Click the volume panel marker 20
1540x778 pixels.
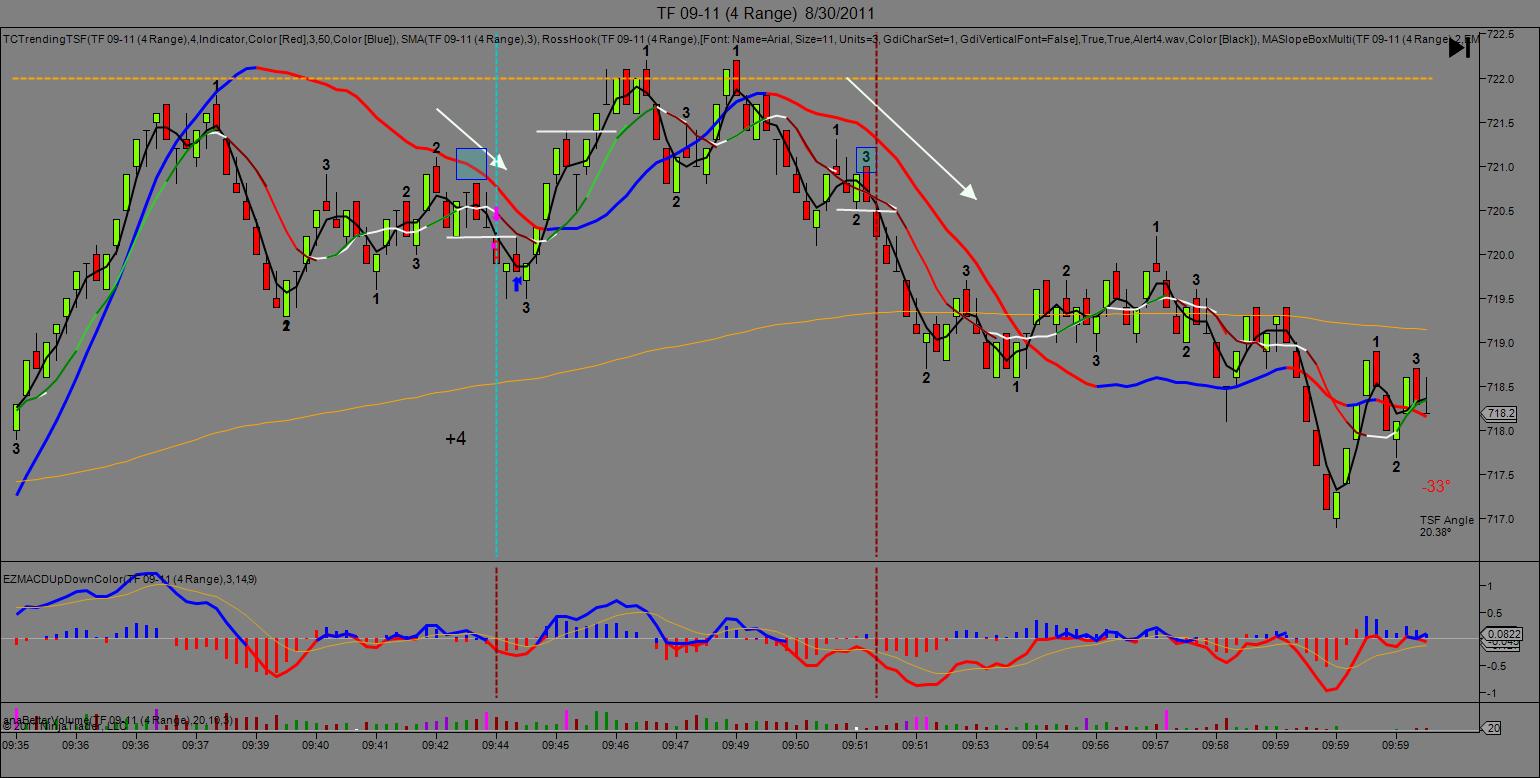[1493, 728]
